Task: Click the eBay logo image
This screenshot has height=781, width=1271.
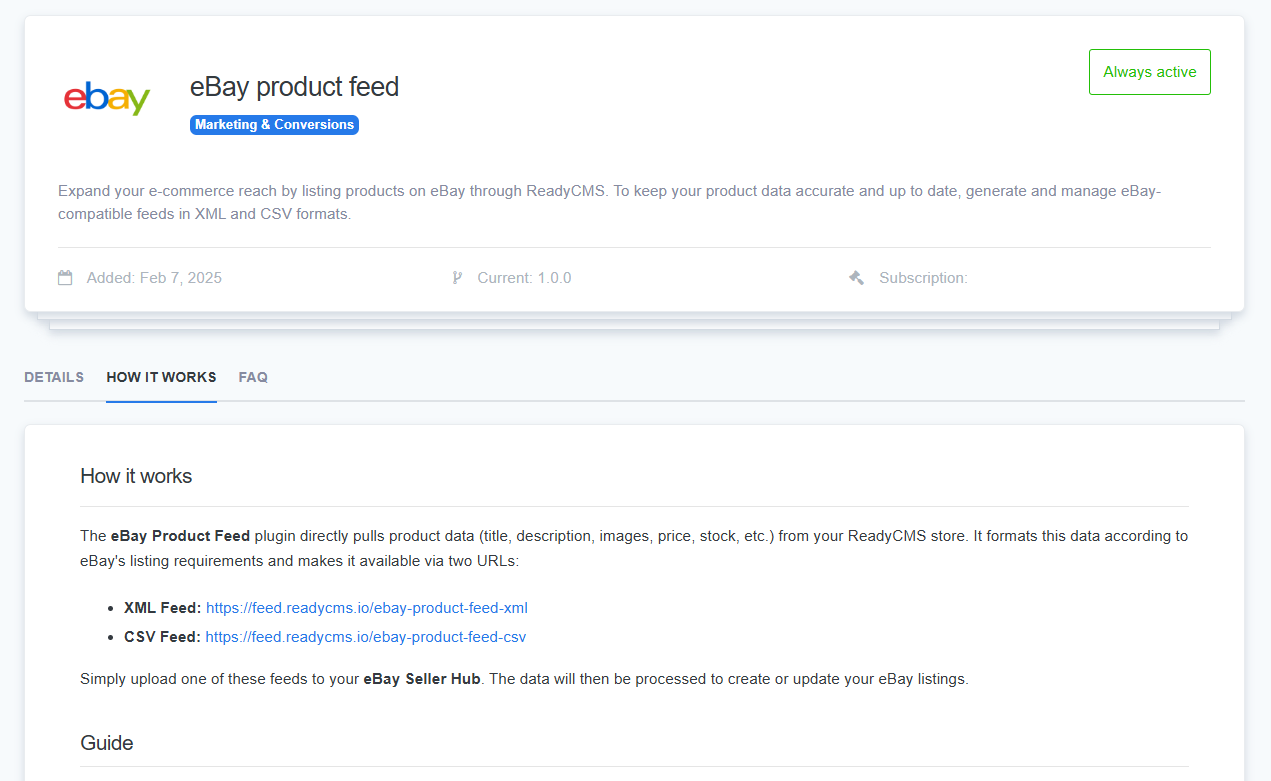Action: tap(107, 98)
